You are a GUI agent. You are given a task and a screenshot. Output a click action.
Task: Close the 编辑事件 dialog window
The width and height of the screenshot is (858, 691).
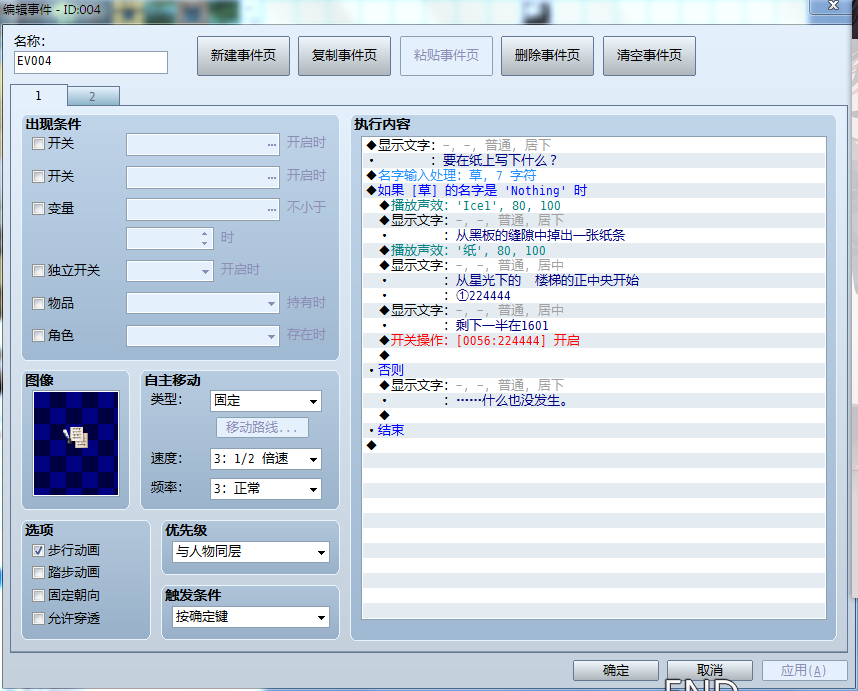click(833, 6)
